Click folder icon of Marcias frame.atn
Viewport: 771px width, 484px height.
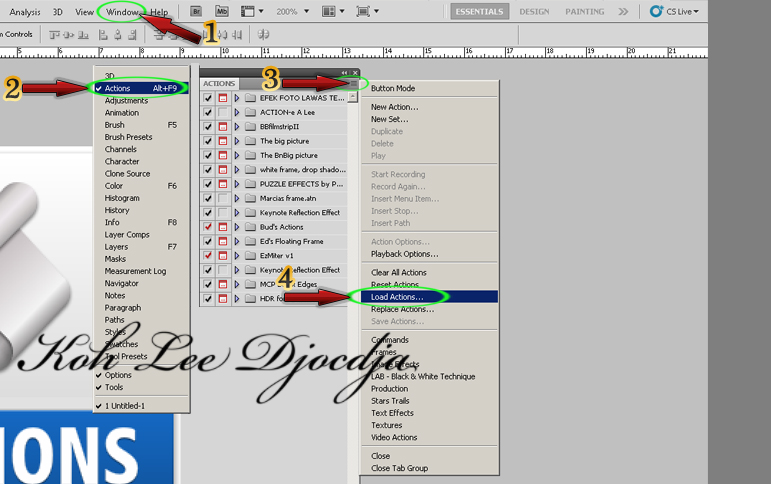click(x=251, y=198)
